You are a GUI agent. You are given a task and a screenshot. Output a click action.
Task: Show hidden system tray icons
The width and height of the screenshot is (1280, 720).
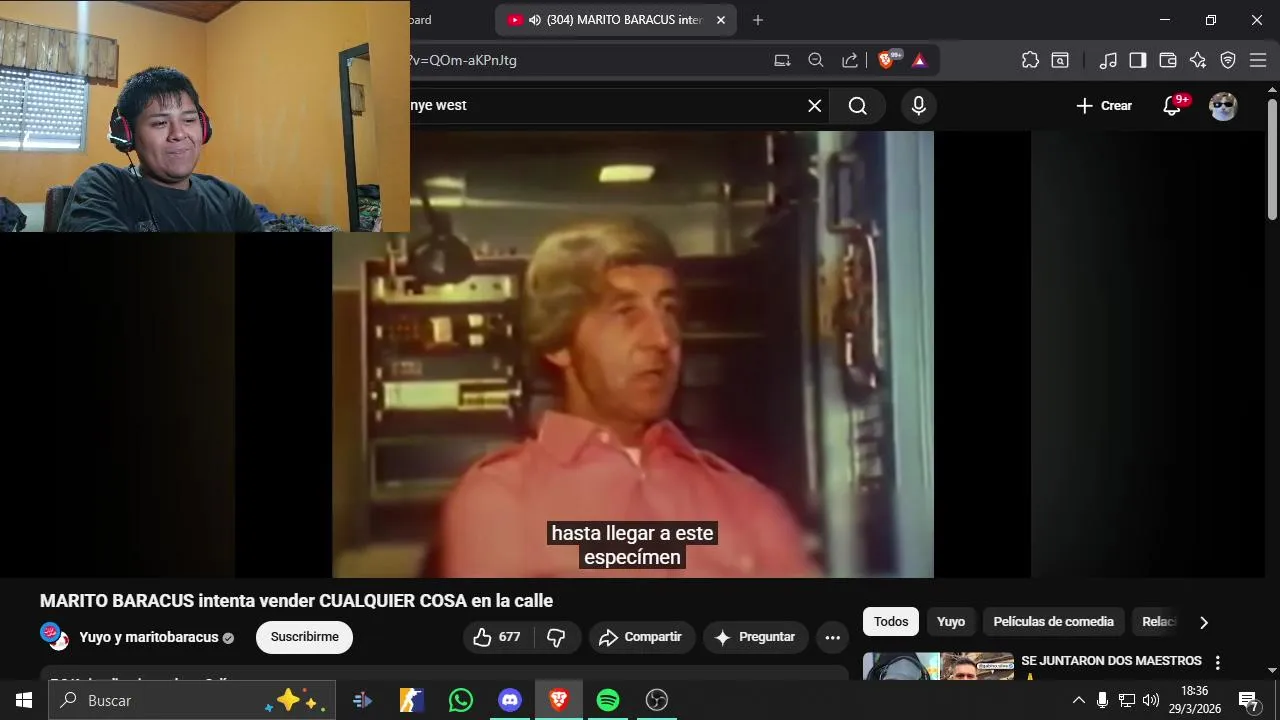click(x=1078, y=700)
